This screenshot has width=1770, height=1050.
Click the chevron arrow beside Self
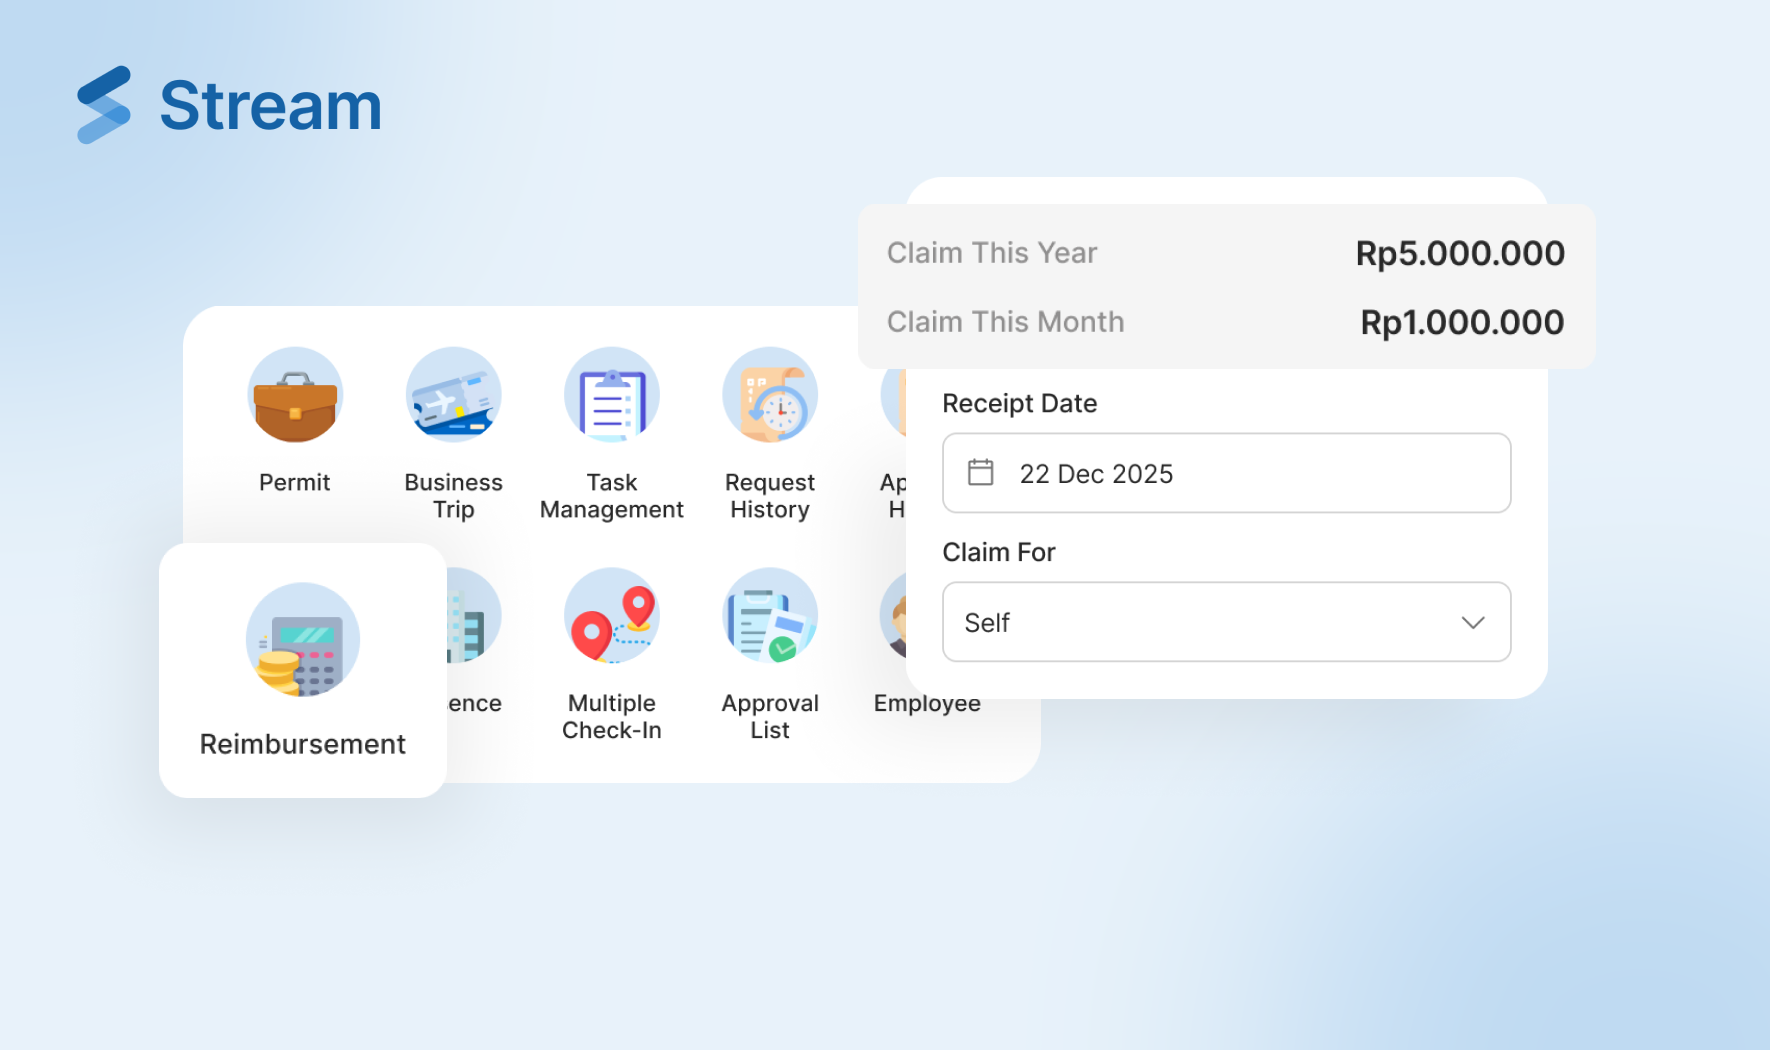(x=1472, y=622)
